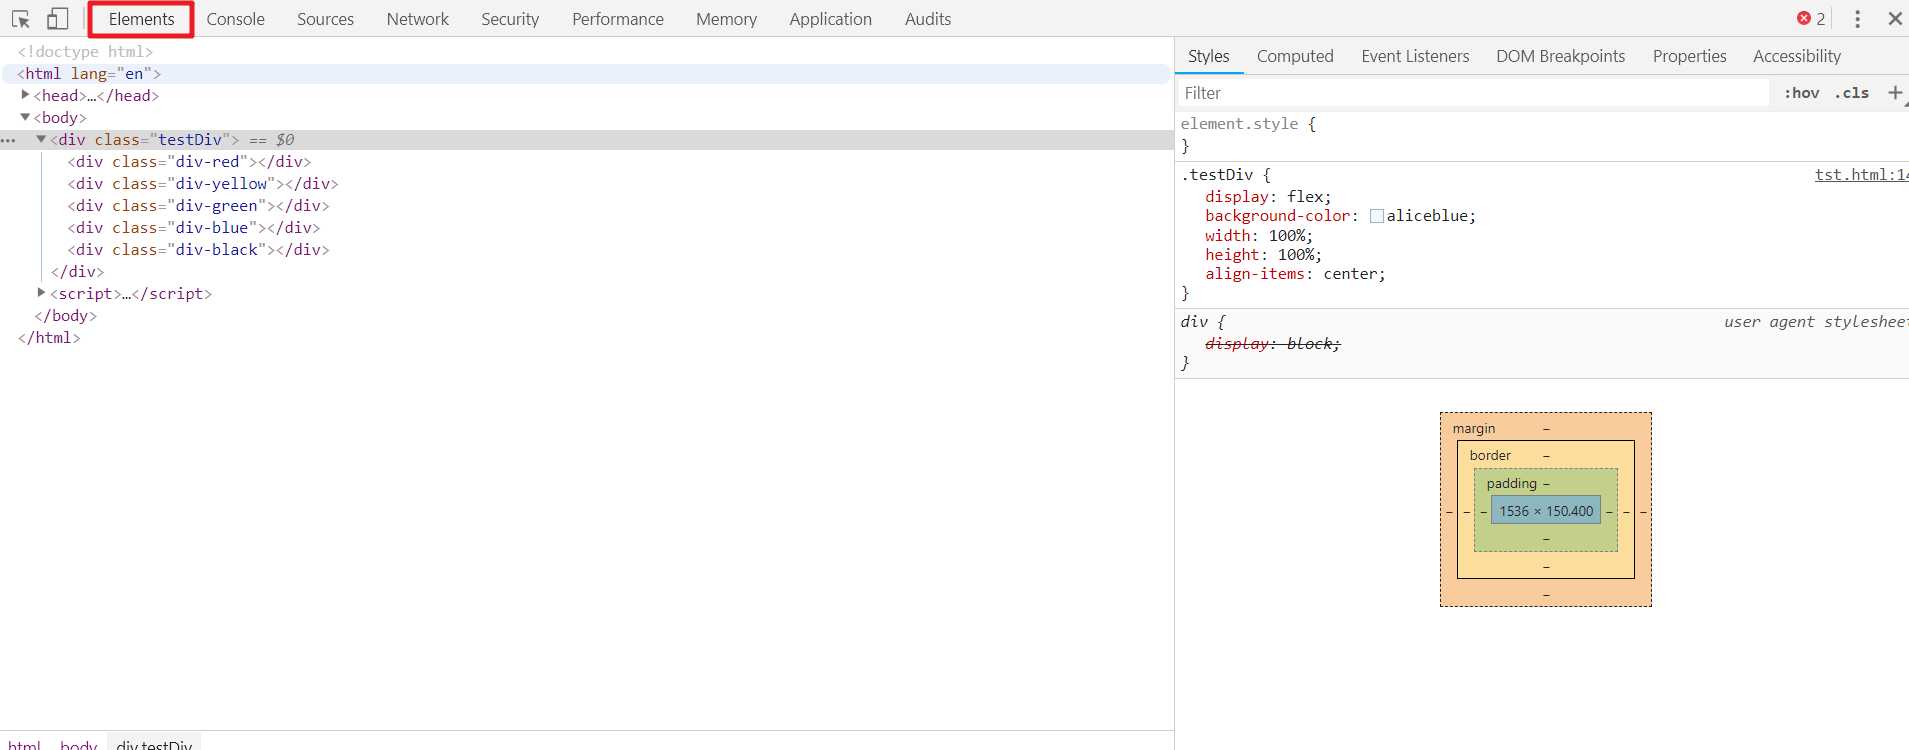Click the red error count indicator
Viewport: 1909px width, 750px height.
[1811, 19]
